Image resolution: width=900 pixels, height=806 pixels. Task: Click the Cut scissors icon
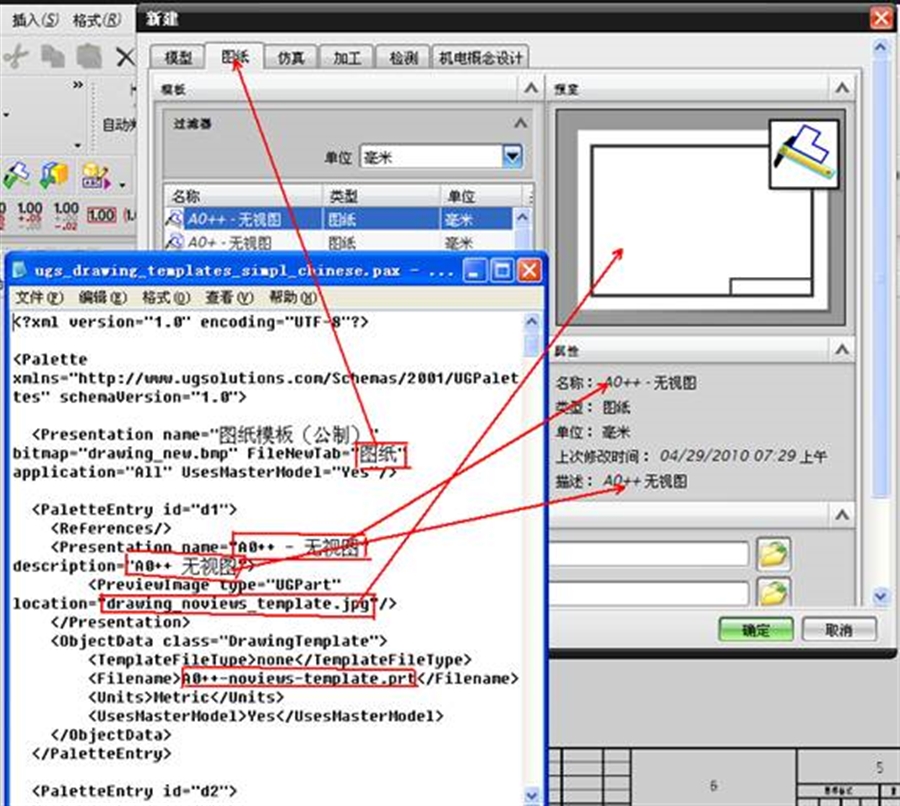click(x=16, y=57)
